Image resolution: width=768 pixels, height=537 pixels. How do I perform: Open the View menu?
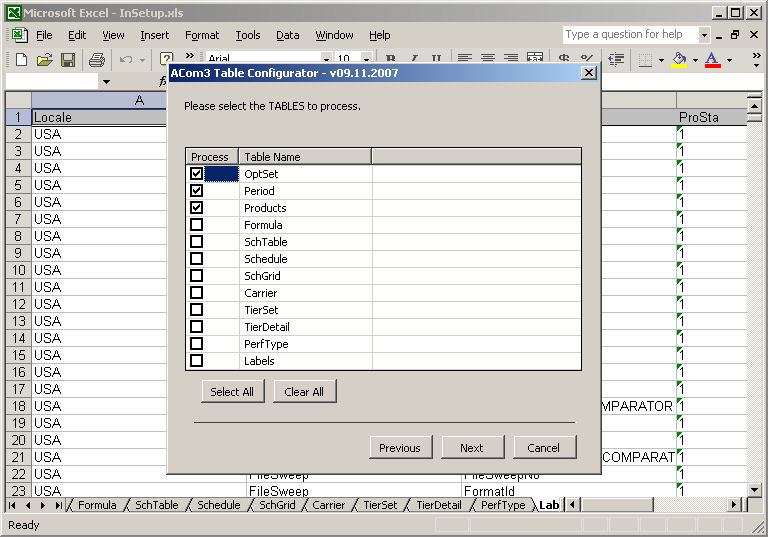pyautogui.click(x=113, y=35)
